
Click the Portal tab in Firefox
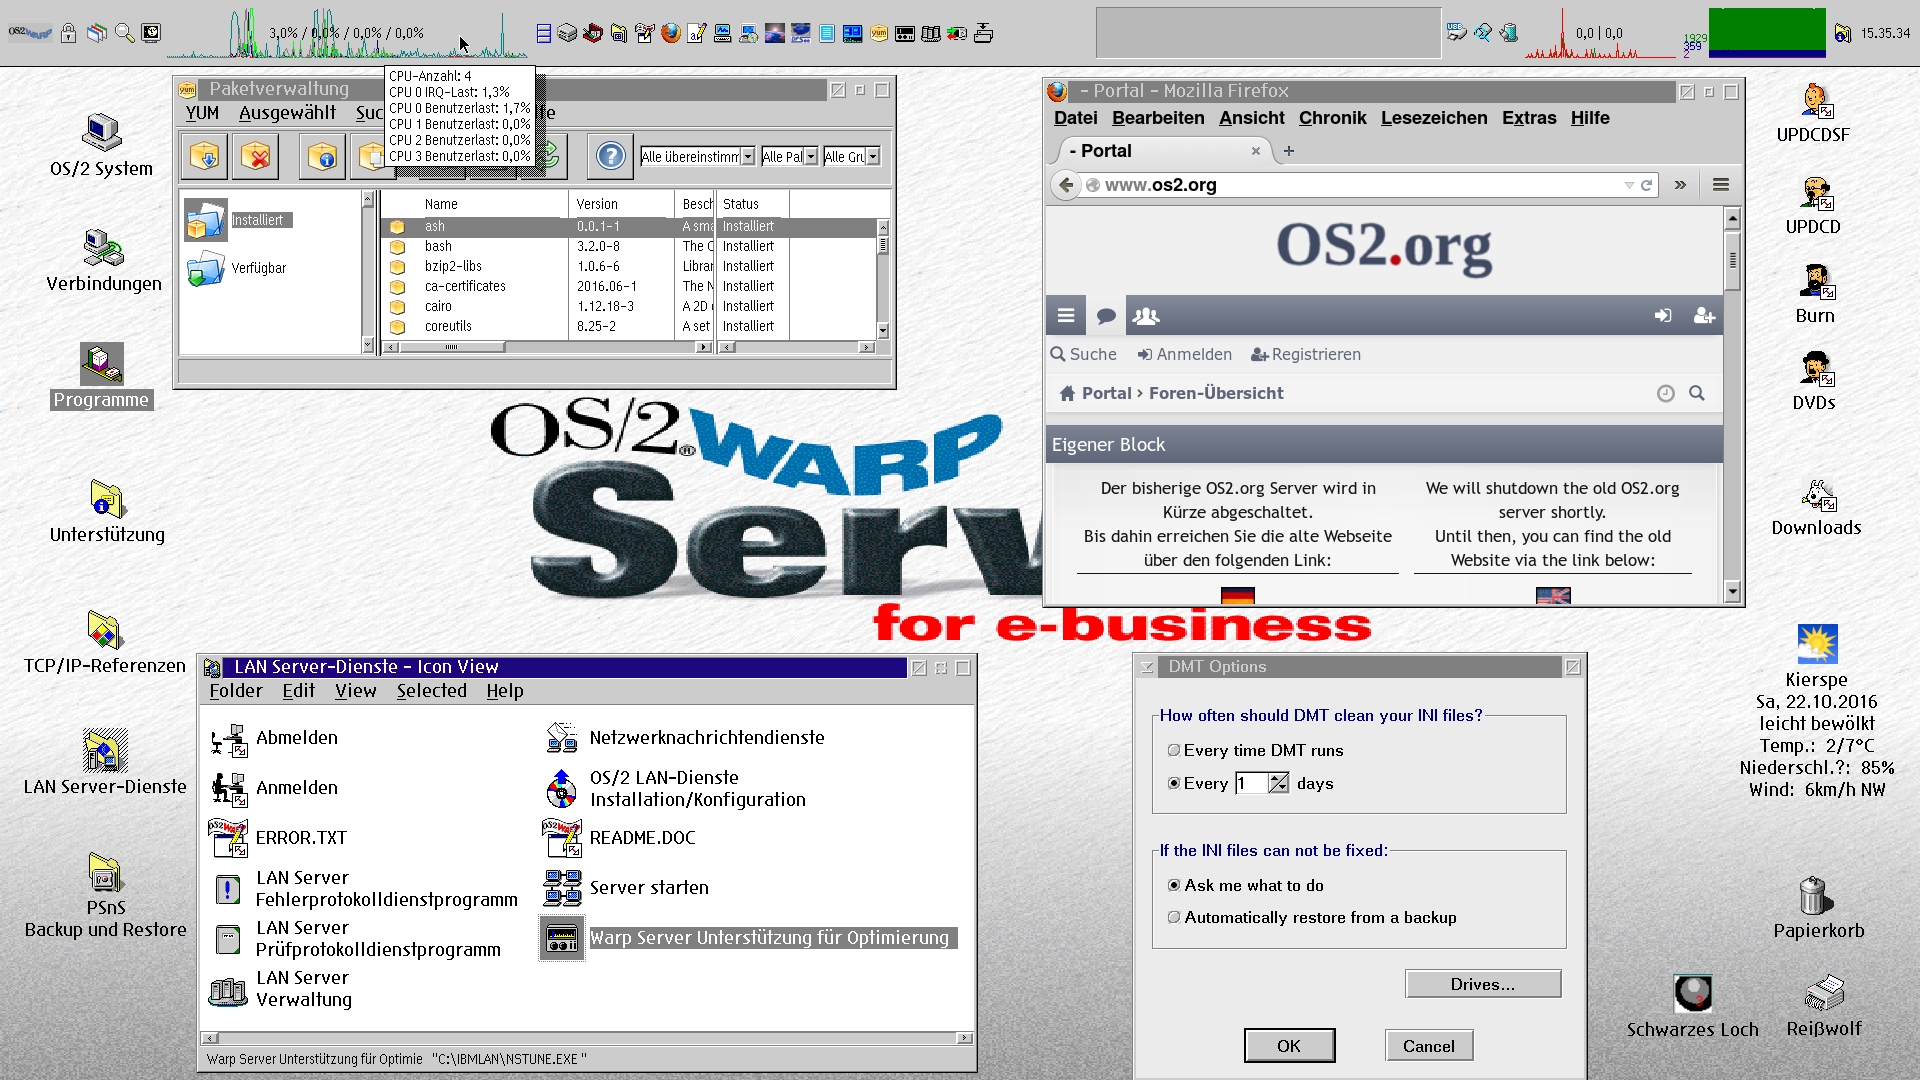1160,151
